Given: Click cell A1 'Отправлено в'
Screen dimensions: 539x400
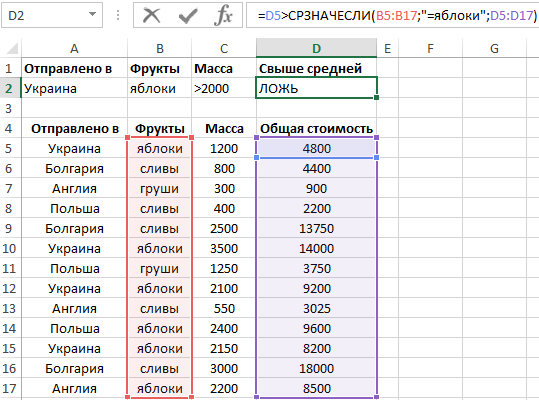Looking at the screenshot, I should [74, 68].
